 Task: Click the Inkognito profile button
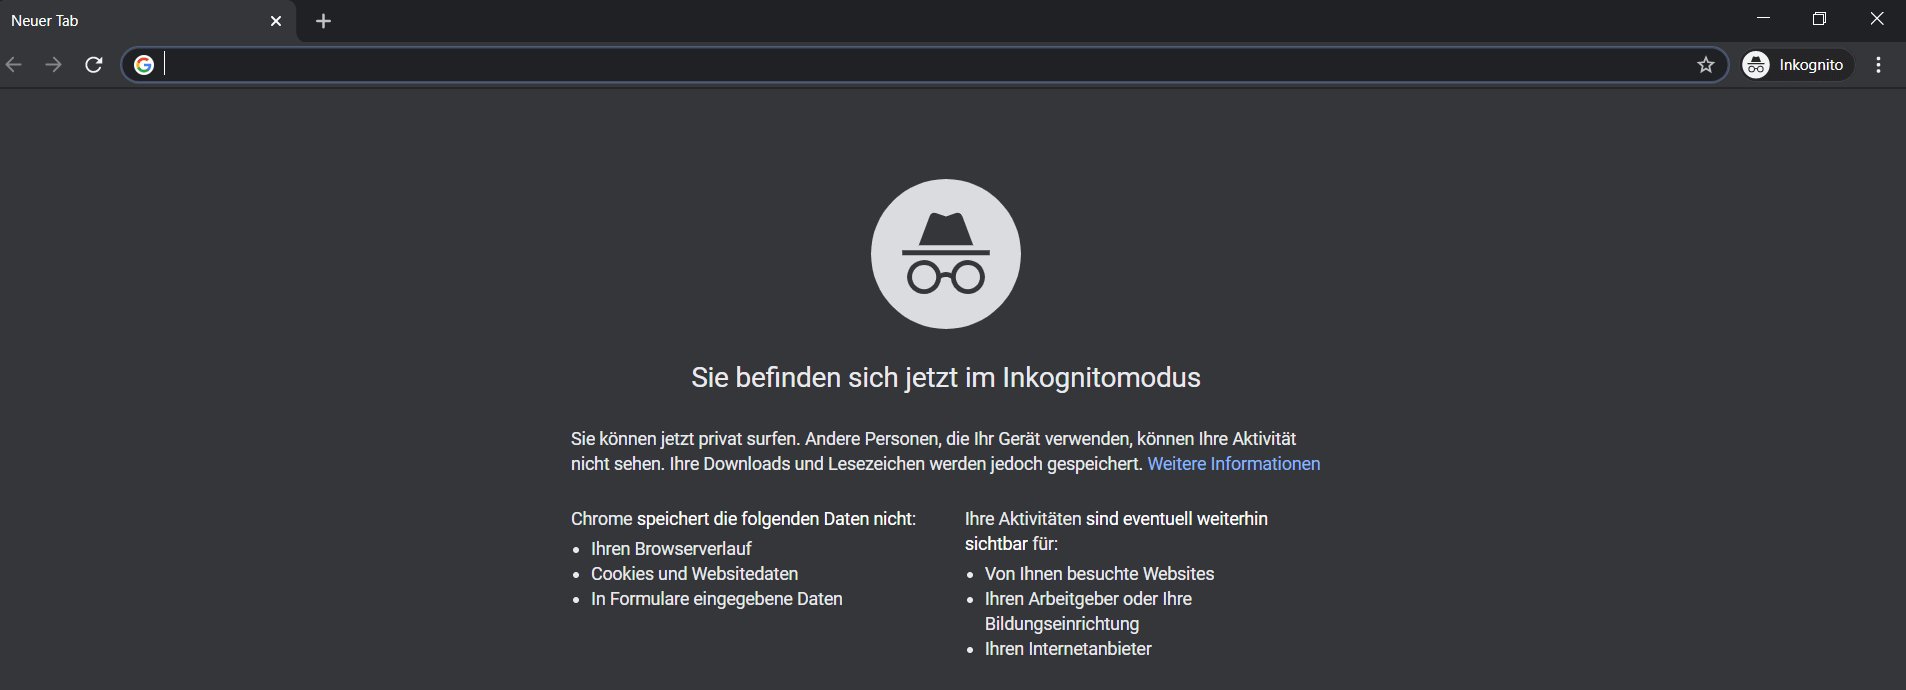tap(1797, 65)
